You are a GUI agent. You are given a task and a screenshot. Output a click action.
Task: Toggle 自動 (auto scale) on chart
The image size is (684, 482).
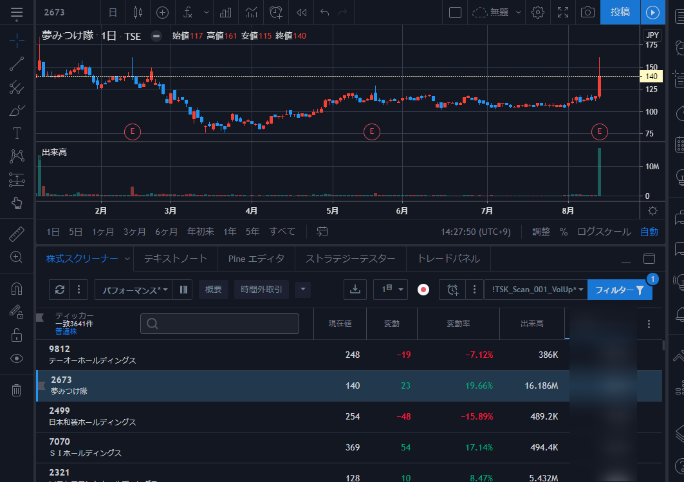tap(649, 231)
